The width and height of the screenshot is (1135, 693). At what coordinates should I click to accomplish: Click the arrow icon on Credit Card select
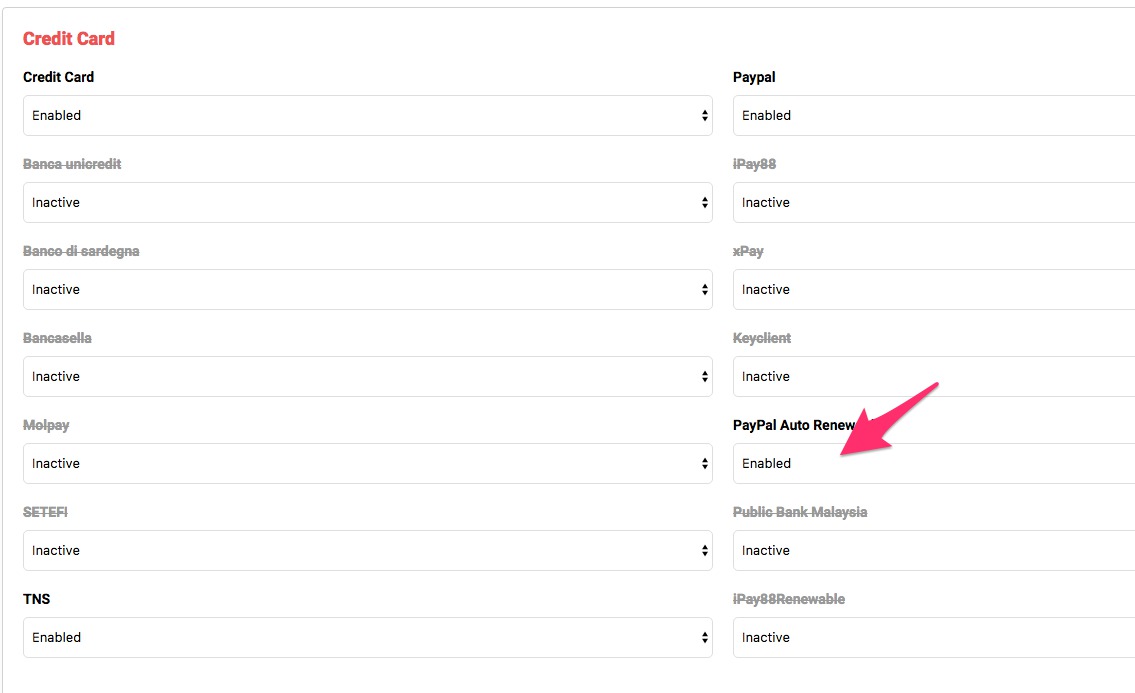click(705, 116)
